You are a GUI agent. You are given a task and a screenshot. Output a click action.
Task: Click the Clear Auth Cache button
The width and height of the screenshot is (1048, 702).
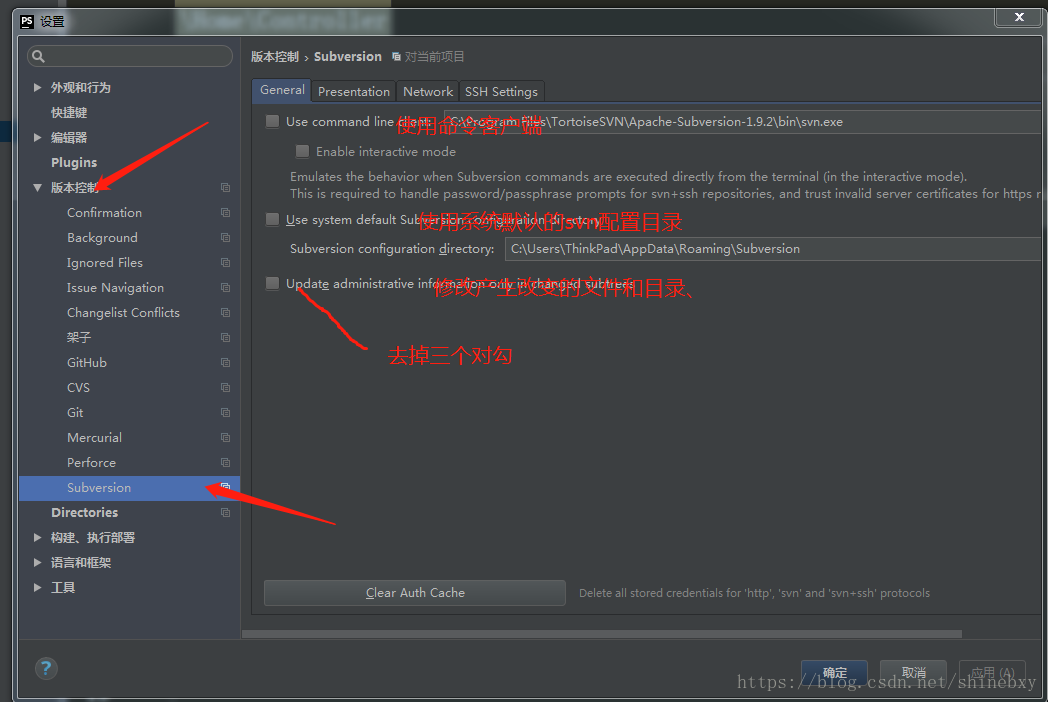point(414,593)
